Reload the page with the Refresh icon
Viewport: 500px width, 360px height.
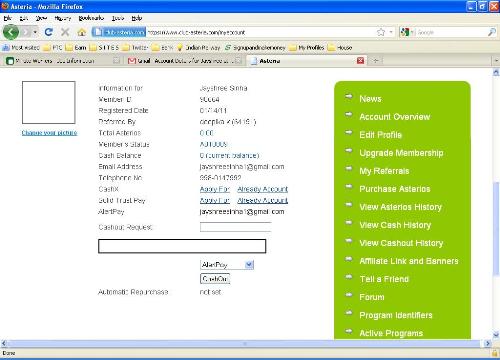pyautogui.click(x=49, y=32)
